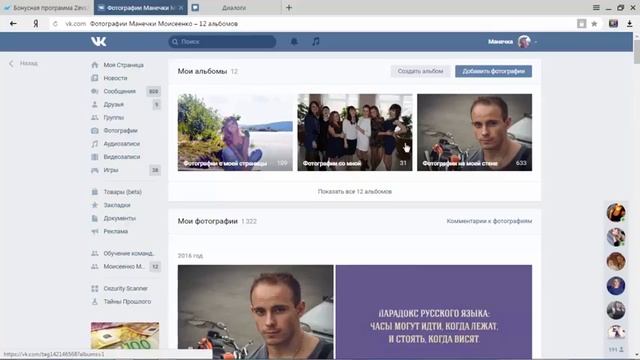Open Группы in sidebar
640x360 pixels.
[x=113, y=117]
